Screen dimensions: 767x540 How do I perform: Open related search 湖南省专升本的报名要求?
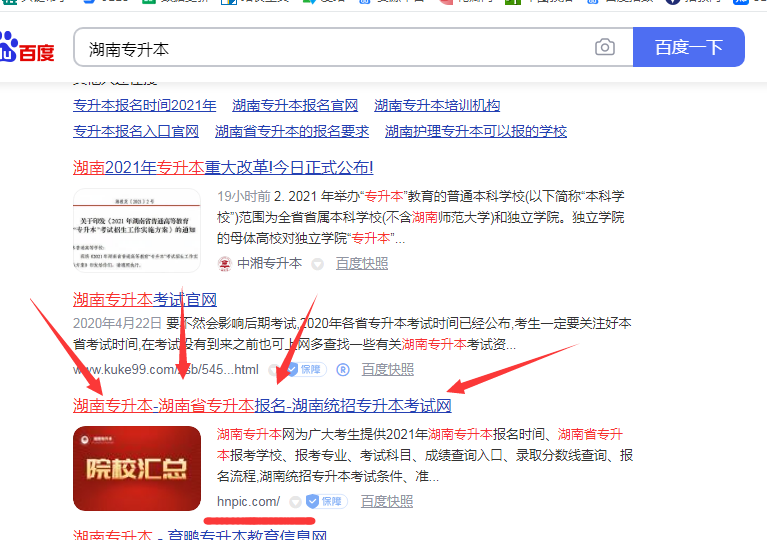pyautogui.click(x=292, y=131)
